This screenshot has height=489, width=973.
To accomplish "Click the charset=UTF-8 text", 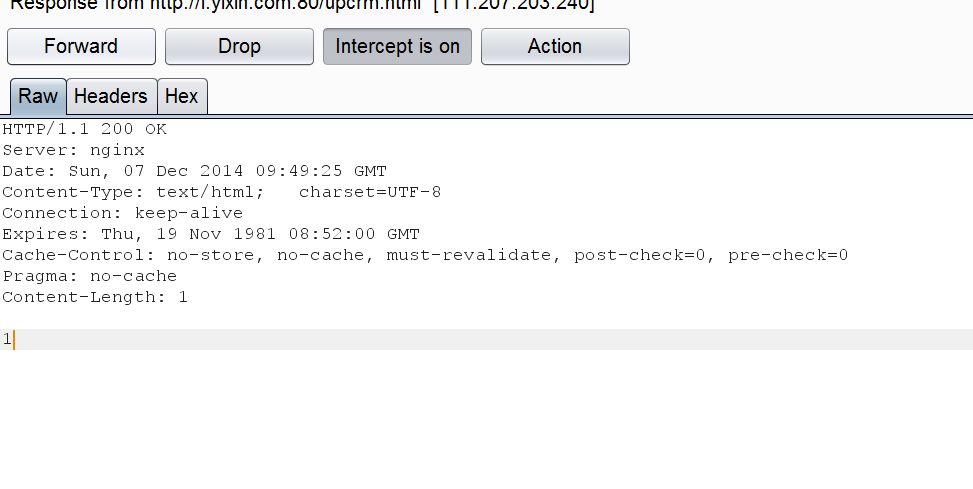I will (x=370, y=192).
